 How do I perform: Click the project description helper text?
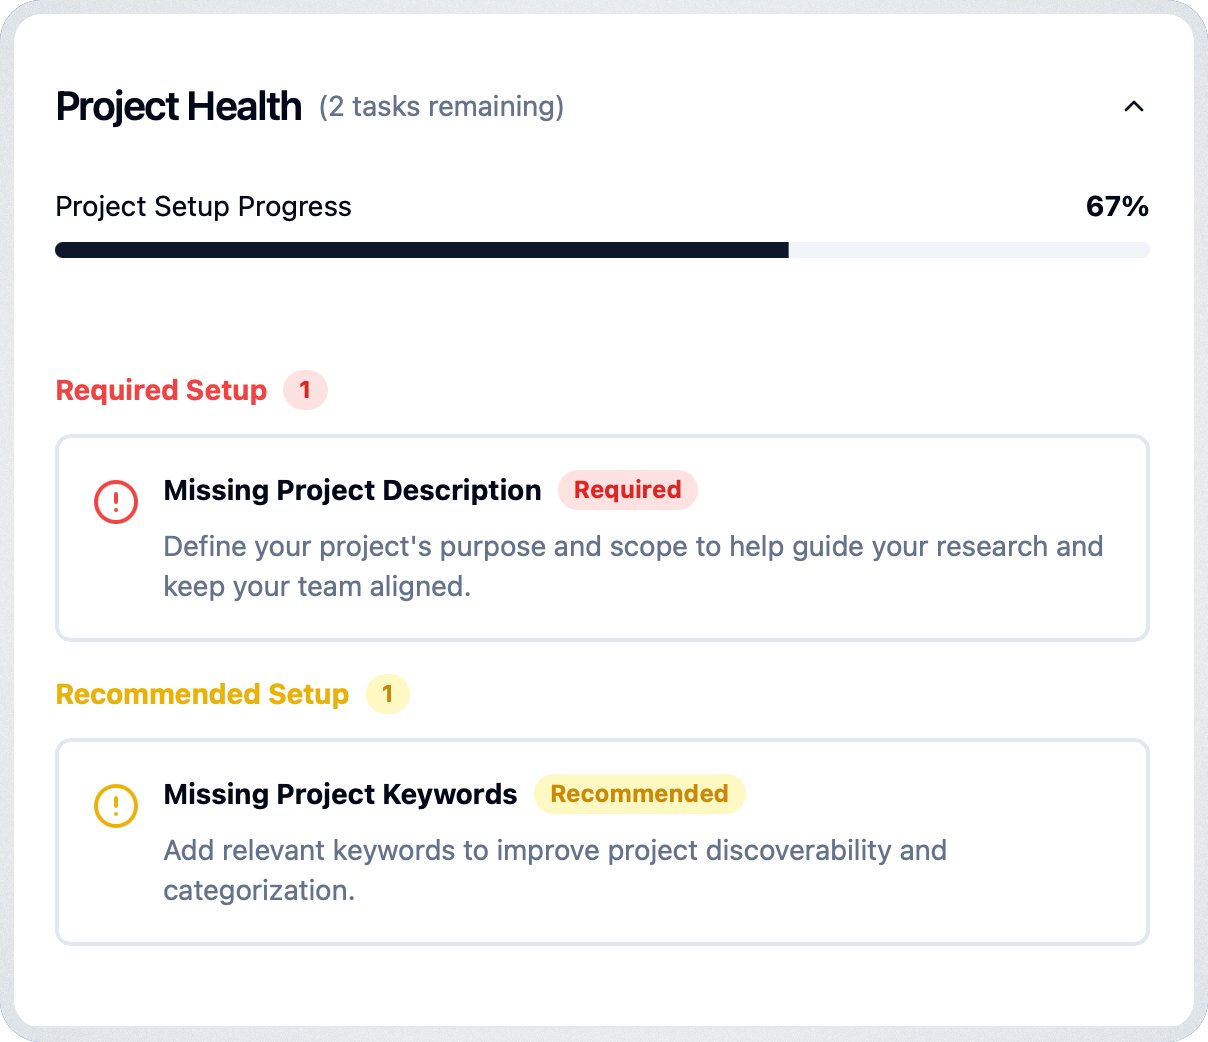(633, 566)
